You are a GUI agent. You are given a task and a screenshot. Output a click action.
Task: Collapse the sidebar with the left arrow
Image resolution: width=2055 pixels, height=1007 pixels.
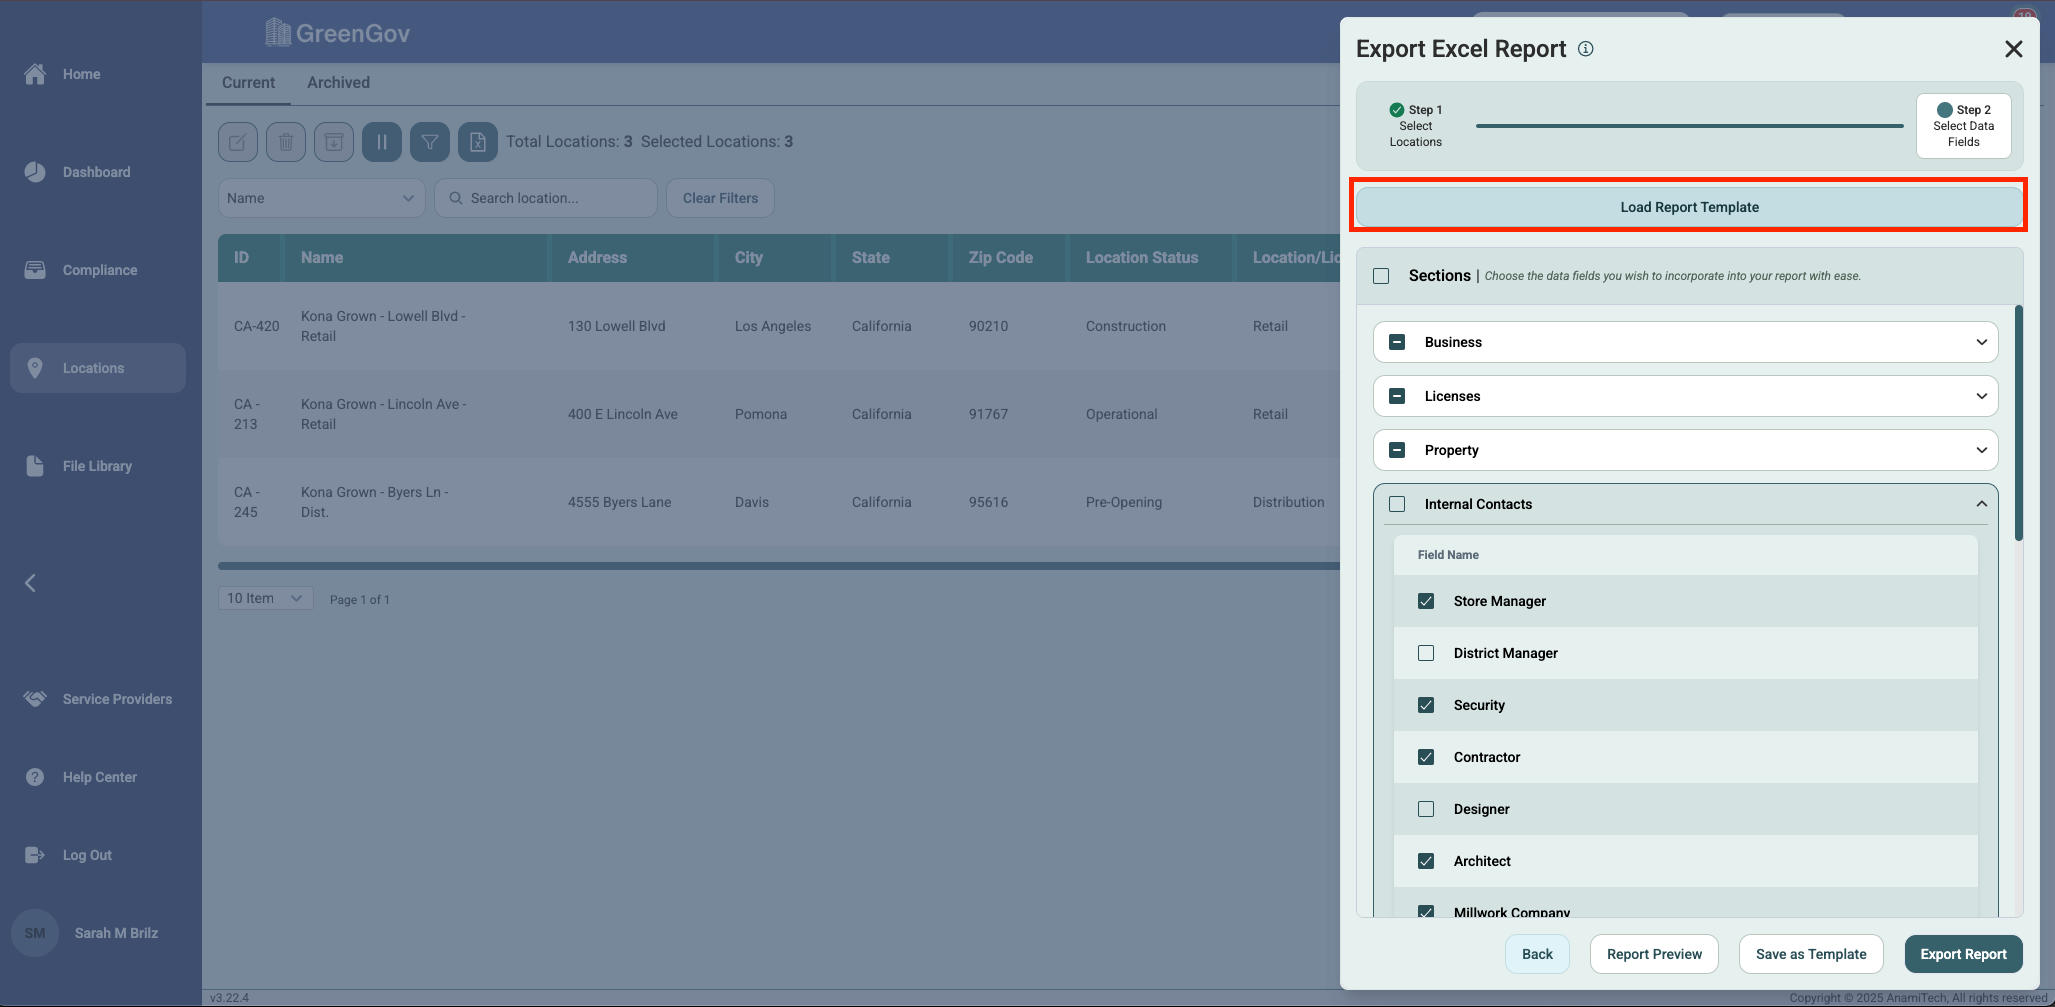30,583
